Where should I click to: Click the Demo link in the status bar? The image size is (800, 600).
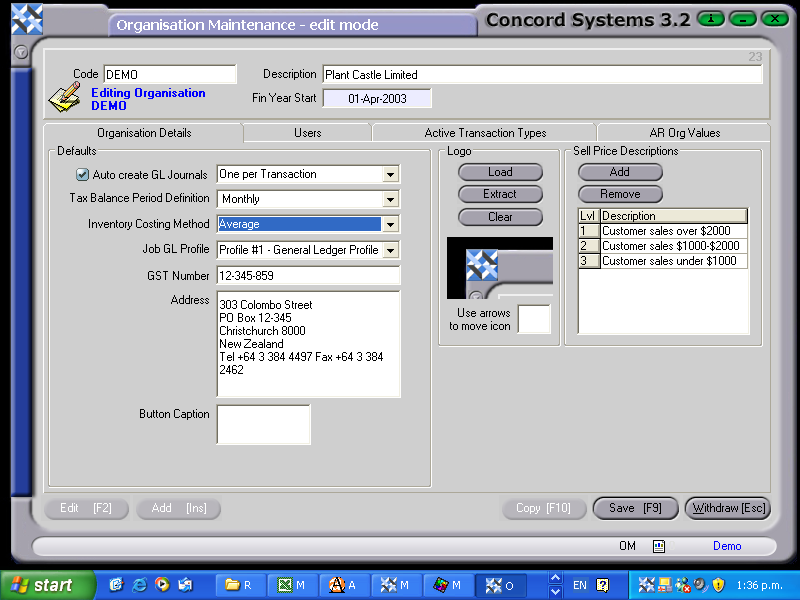point(727,546)
